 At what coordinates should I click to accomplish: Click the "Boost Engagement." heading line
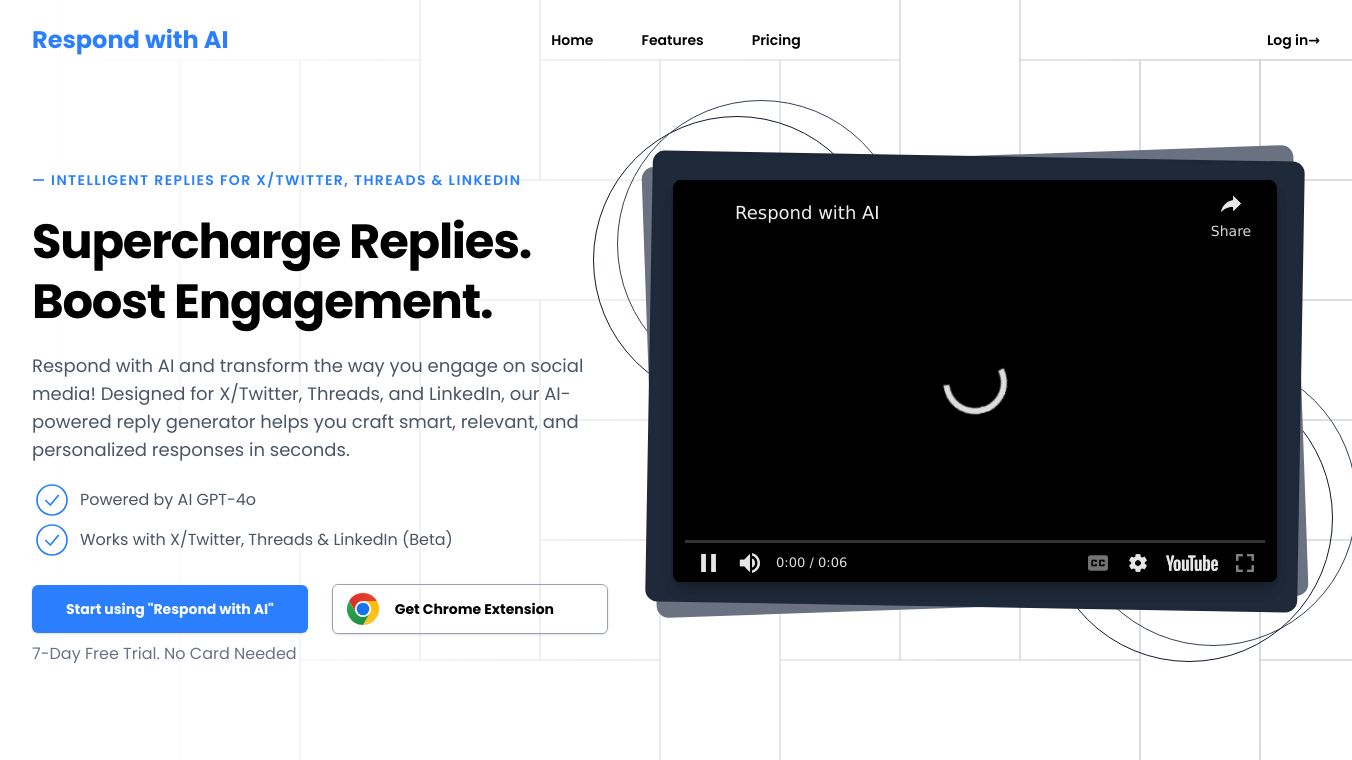(x=263, y=302)
